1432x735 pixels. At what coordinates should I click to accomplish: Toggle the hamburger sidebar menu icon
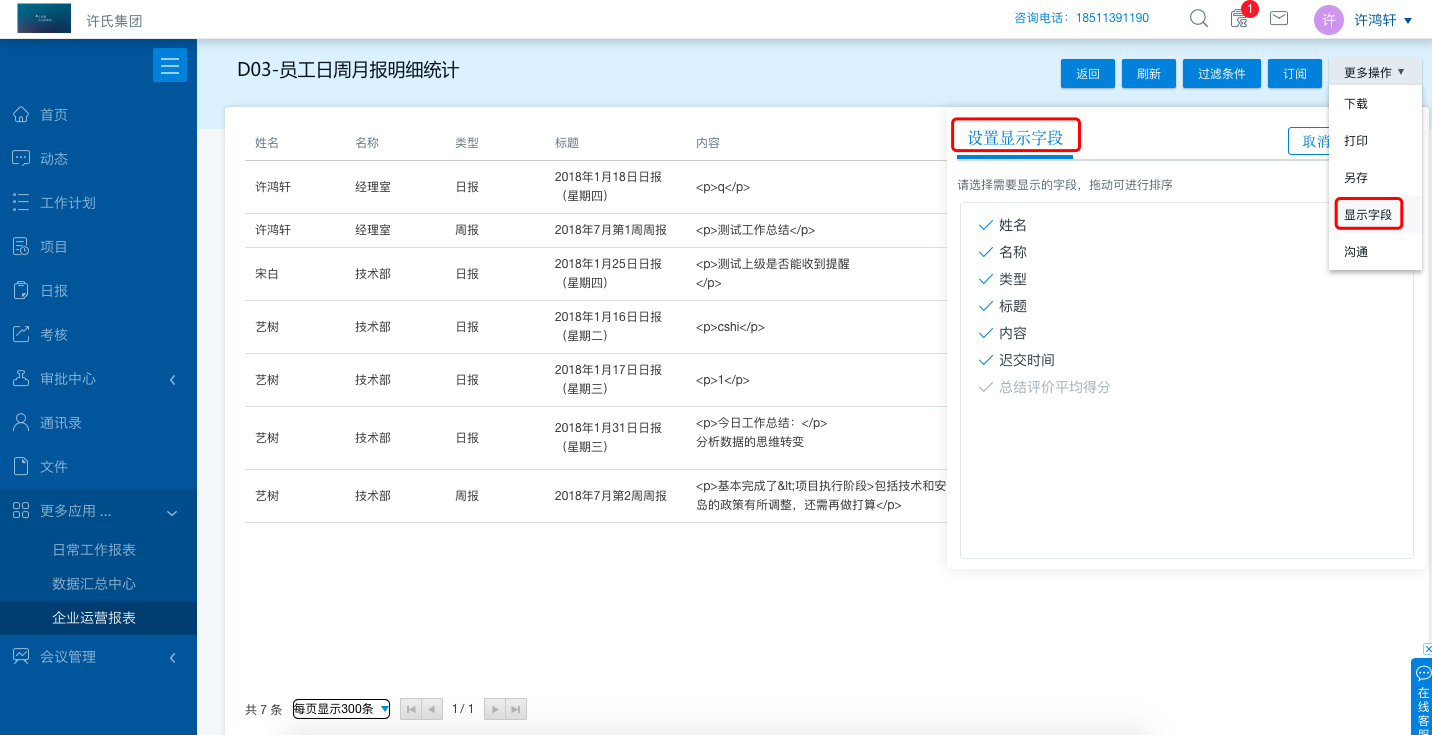coord(170,65)
